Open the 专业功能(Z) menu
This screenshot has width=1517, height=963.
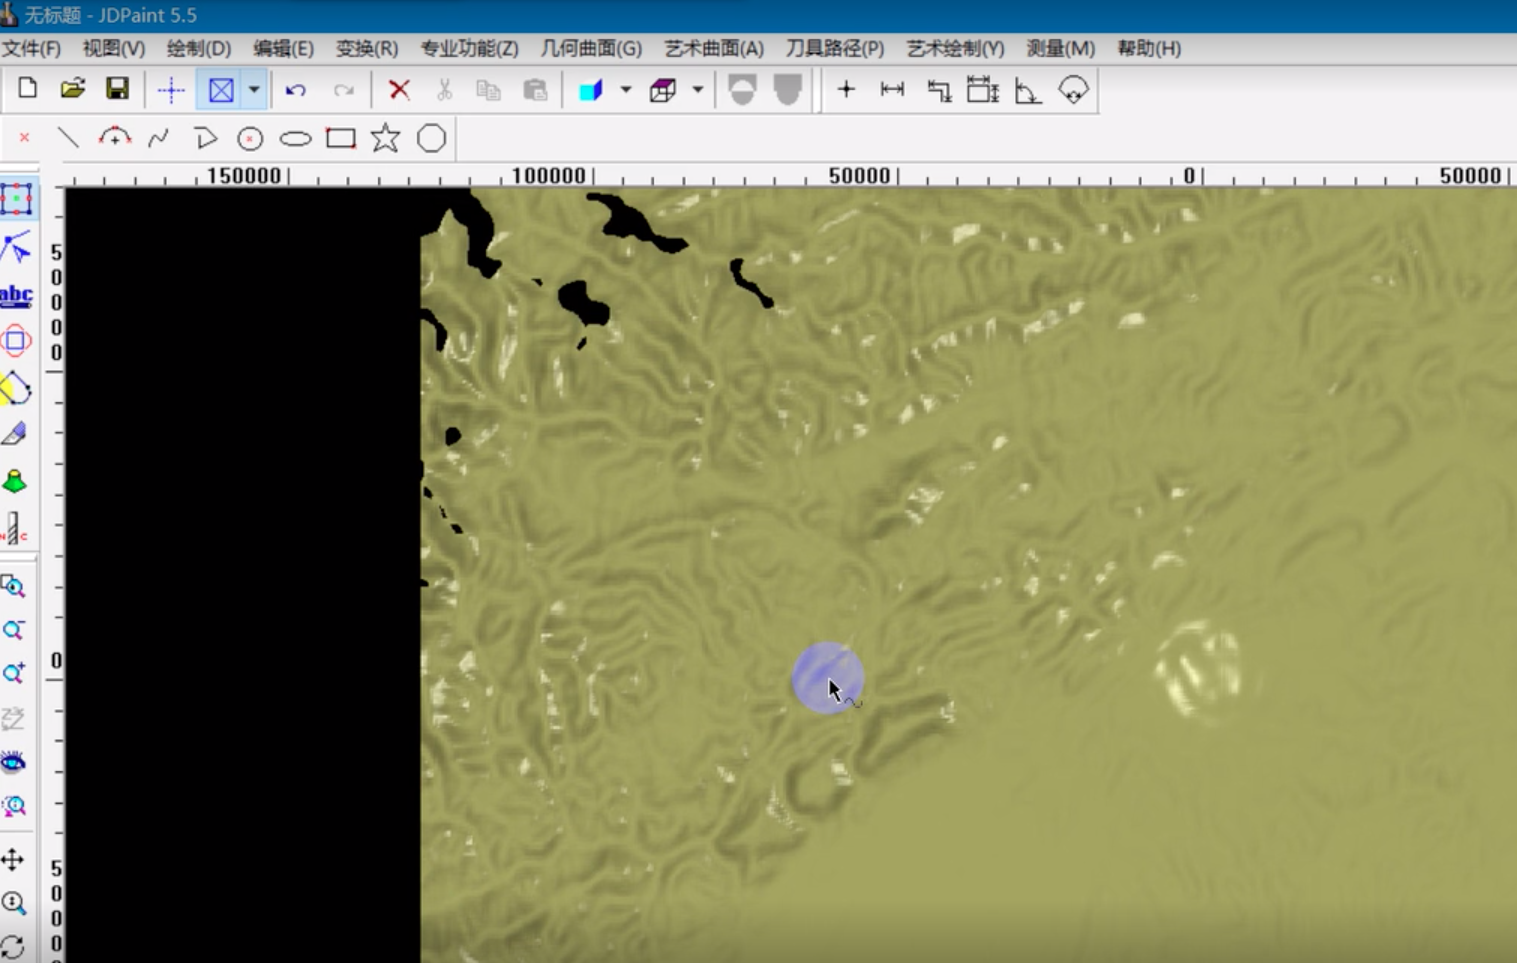[x=469, y=48]
